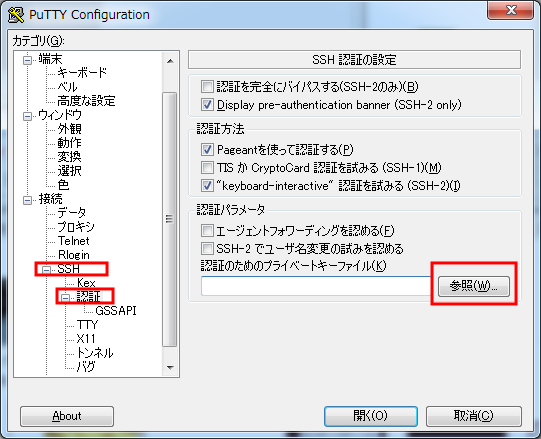Click 取消(C) cancel button
The width and height of the screenshot is (541, 439).
[x=474, y=416]
